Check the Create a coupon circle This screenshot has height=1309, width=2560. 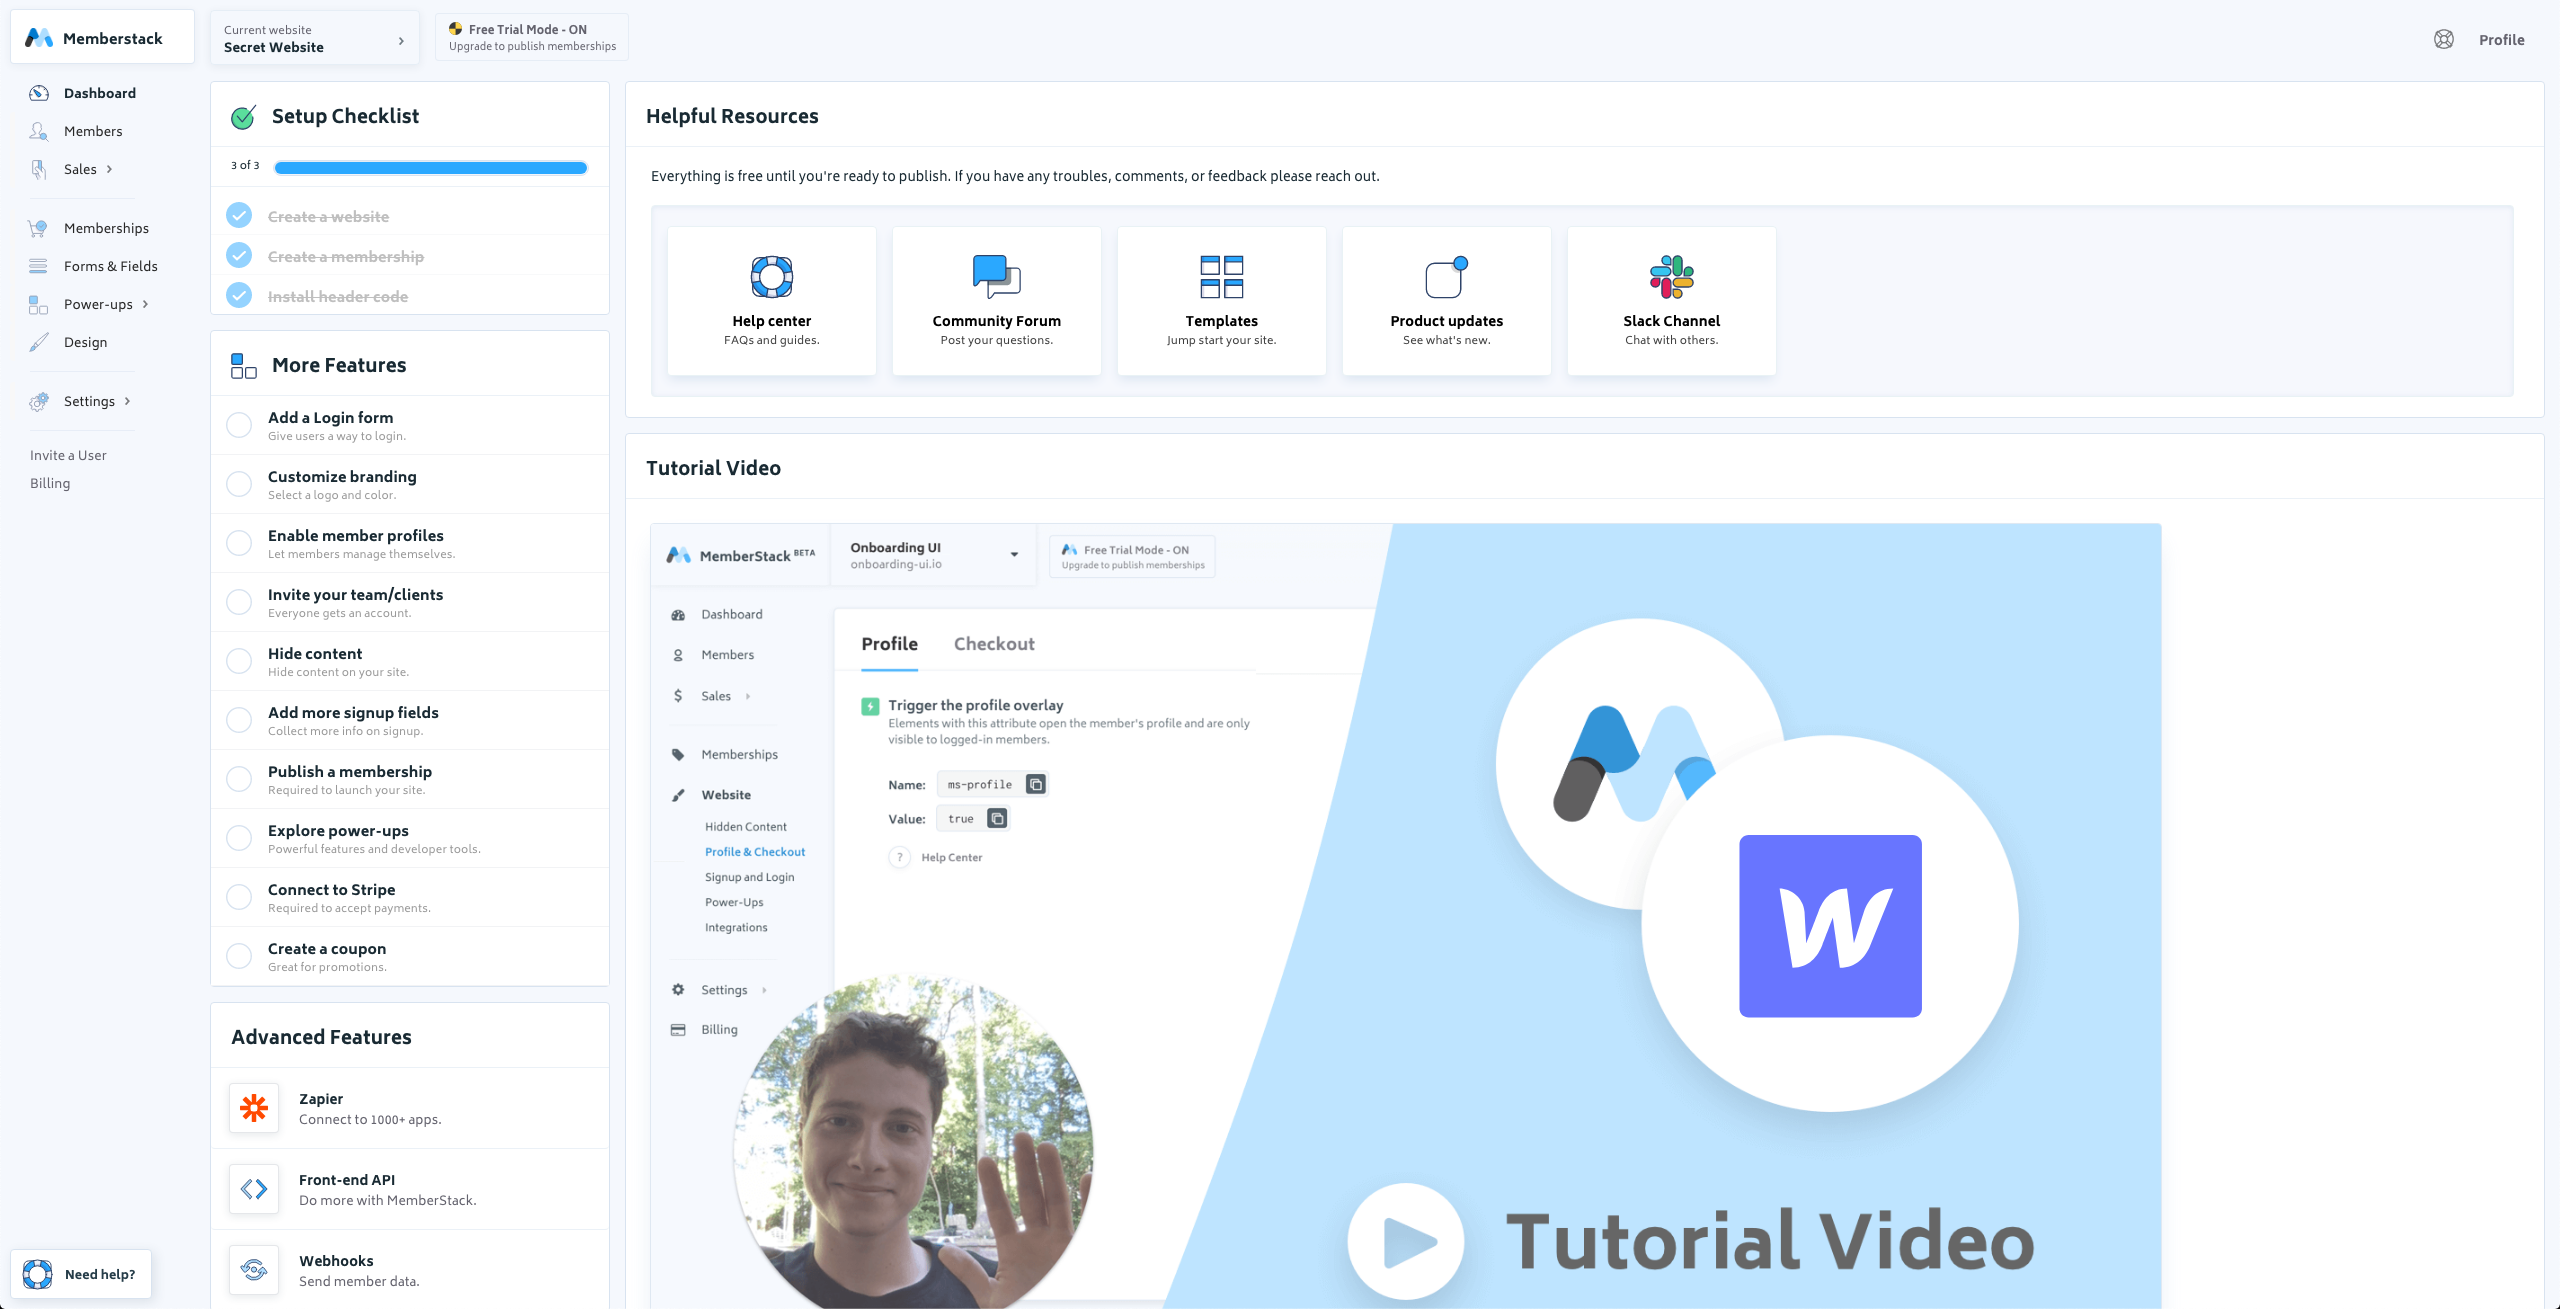coord(239,956)
